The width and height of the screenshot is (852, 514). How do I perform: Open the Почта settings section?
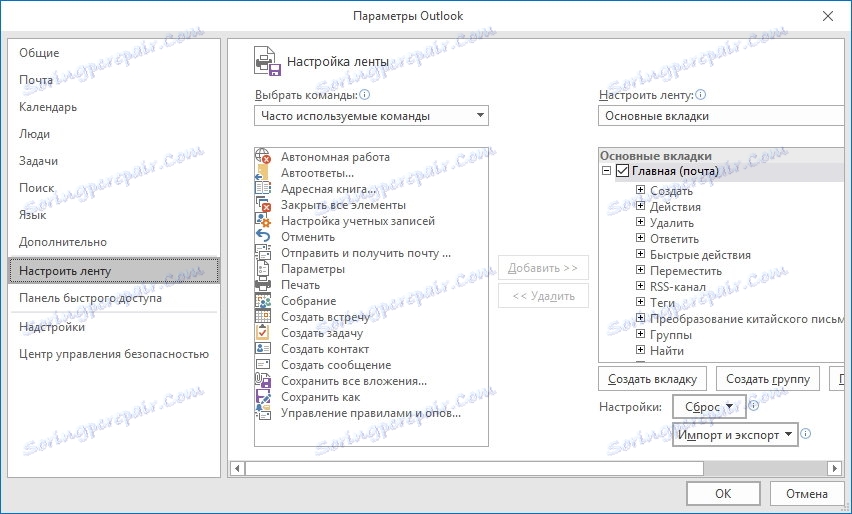pos(36,80)
